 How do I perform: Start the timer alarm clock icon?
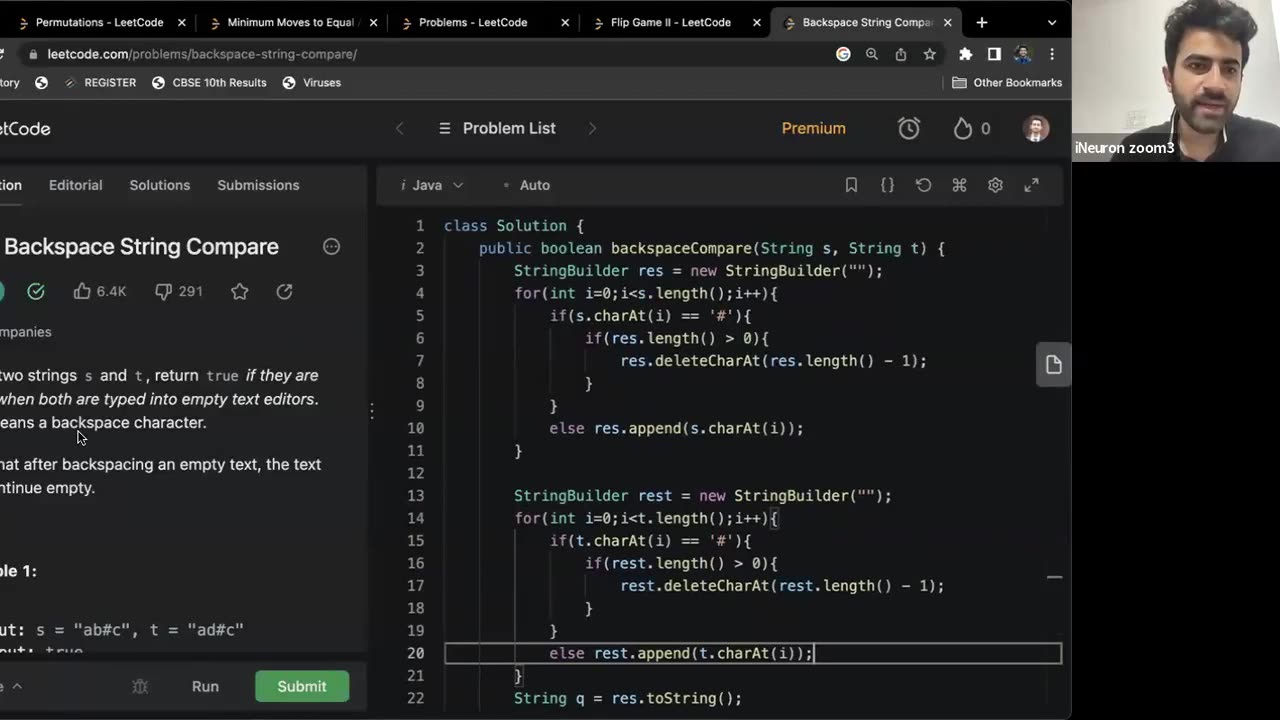(x=909, y=128)
